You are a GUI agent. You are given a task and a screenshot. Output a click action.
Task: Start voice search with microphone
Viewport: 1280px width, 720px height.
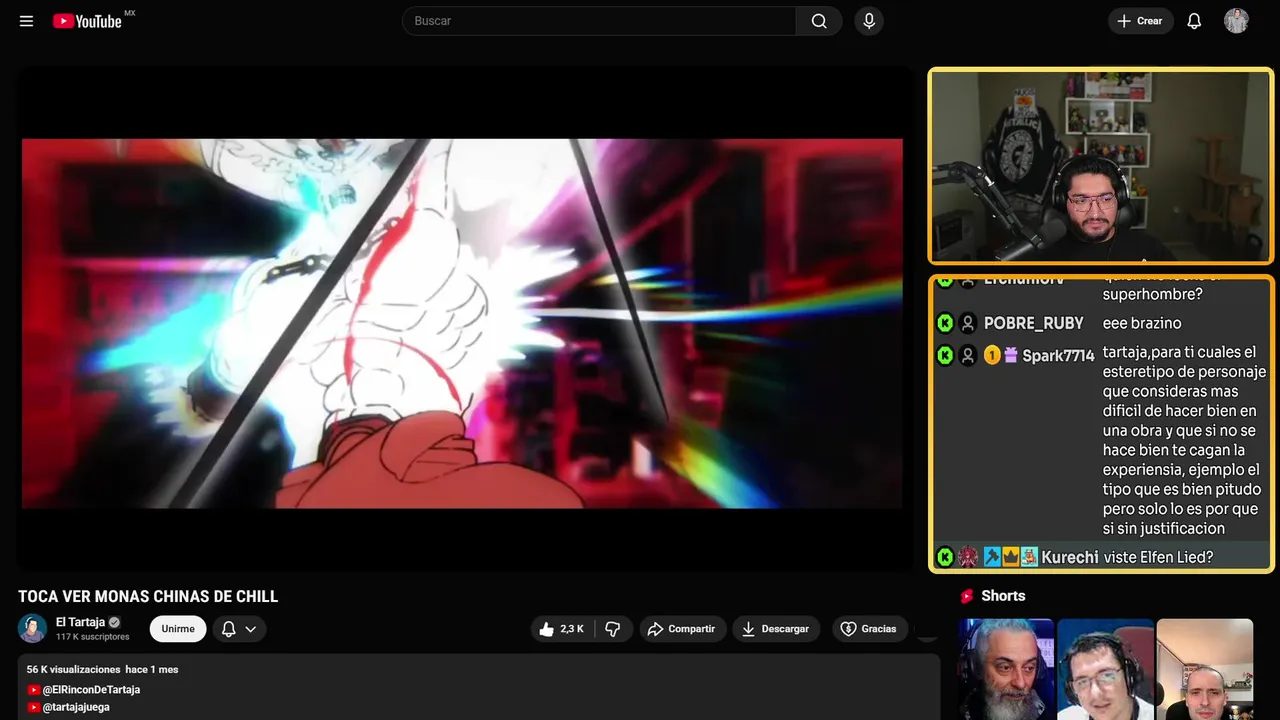pyautogui.click(x=869, y=21)
